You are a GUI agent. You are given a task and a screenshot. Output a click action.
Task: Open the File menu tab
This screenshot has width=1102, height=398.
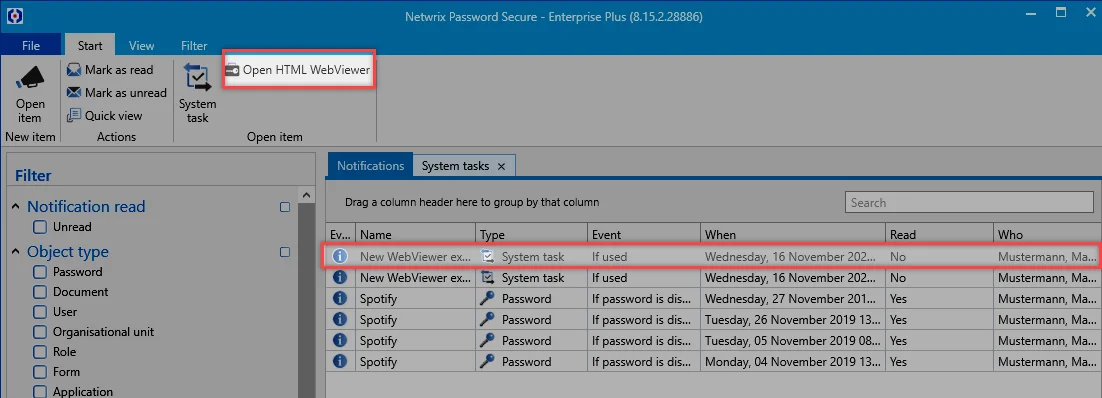pos(31,46)
